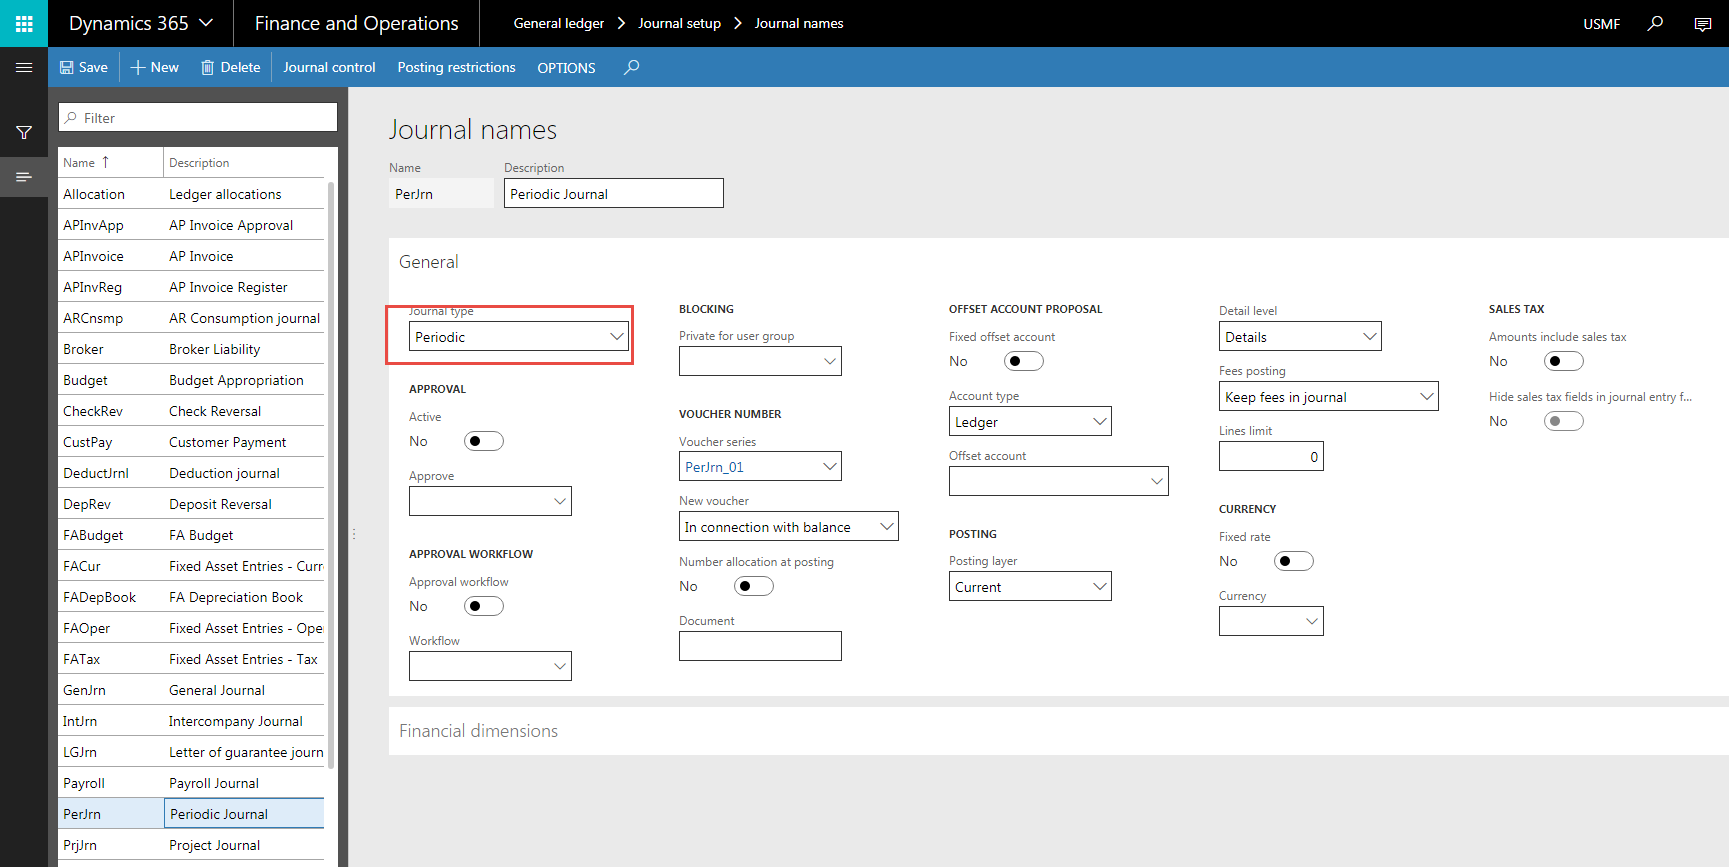Toggle Amounts include sales tax
This screenshot has height=867, width=1729.
click(1563, 361)
